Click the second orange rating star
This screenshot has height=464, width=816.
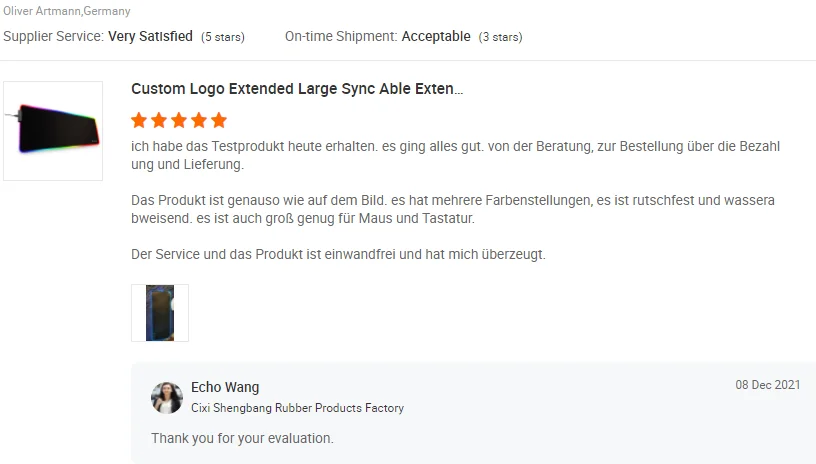[x=159, y=121]
